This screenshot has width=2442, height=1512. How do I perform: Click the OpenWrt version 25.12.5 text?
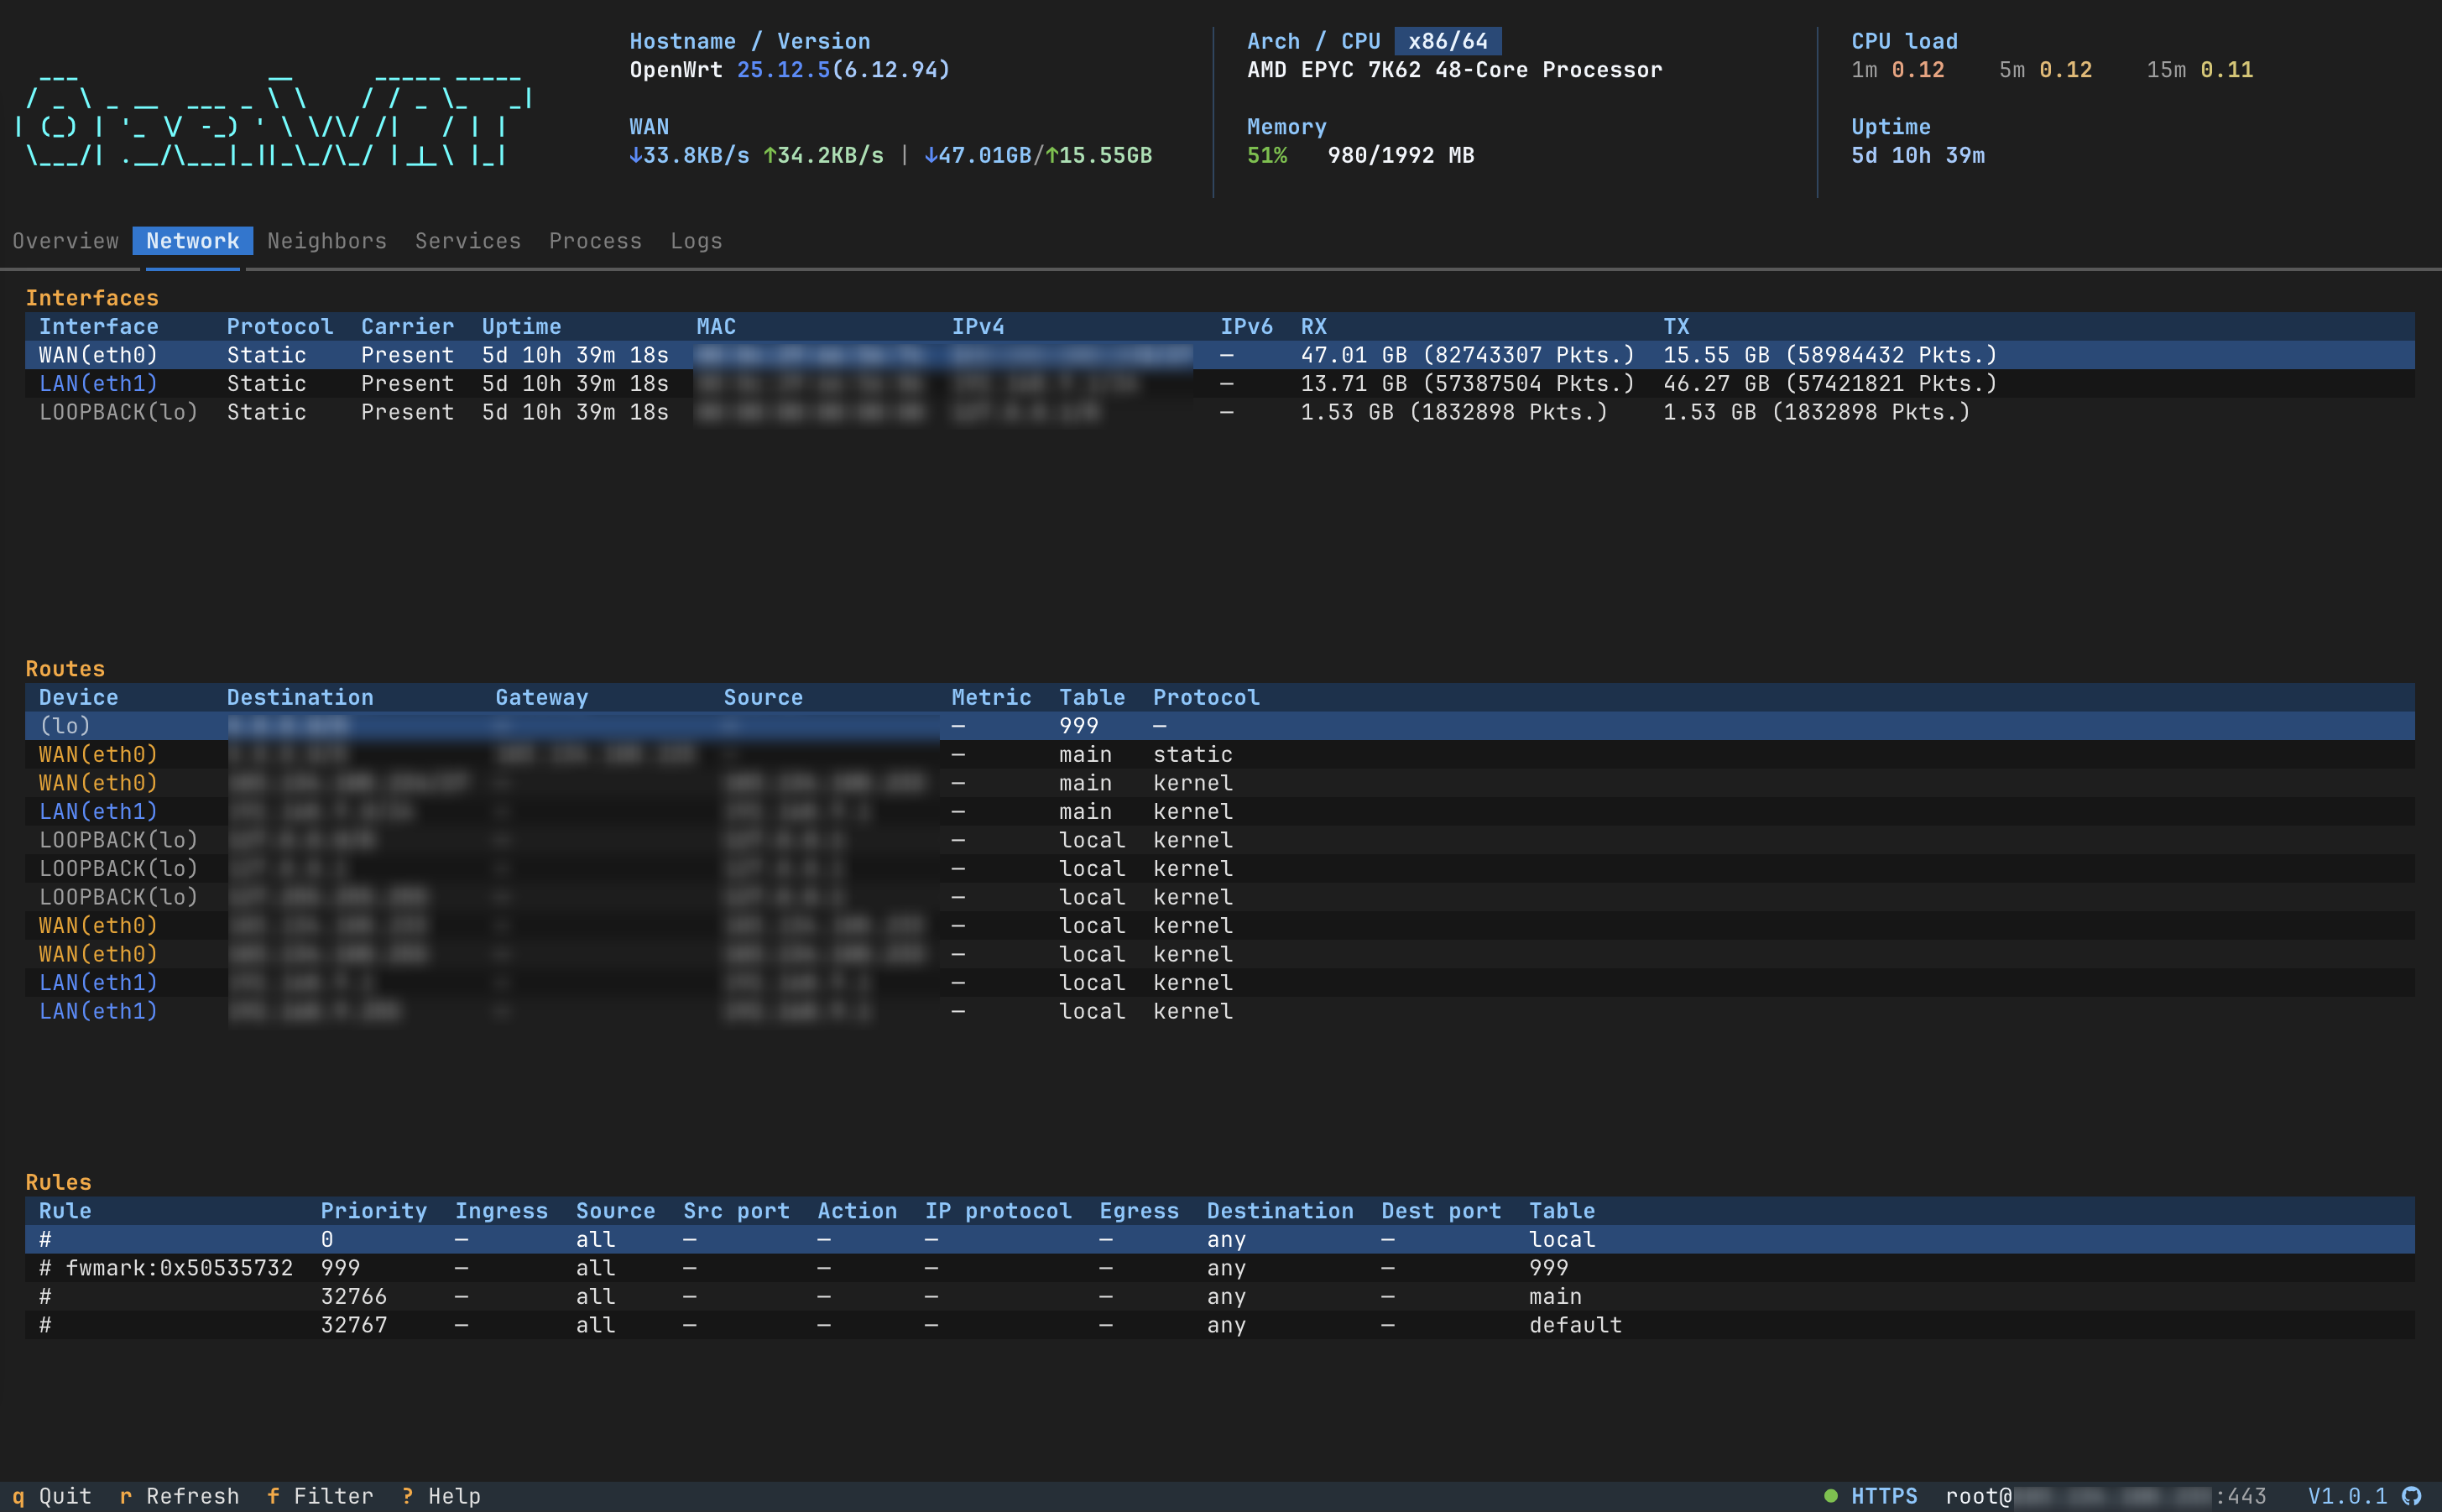click(784, 70)
